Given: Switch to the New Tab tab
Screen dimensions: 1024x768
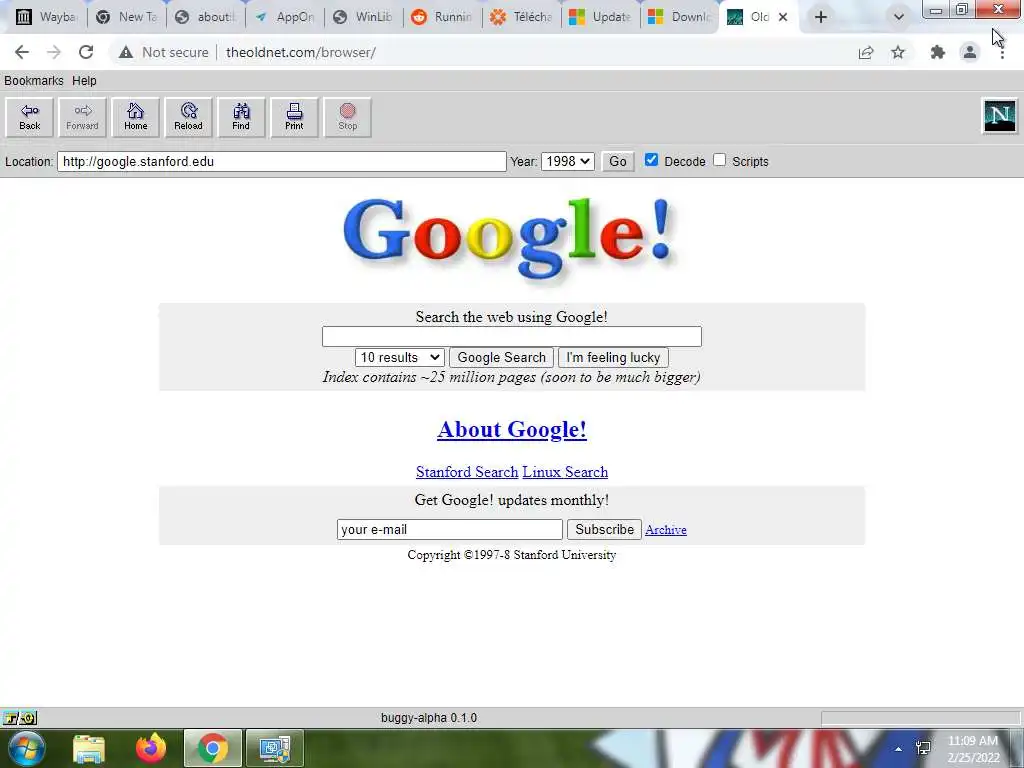Looking at the screenshot, I should (127, 17).
